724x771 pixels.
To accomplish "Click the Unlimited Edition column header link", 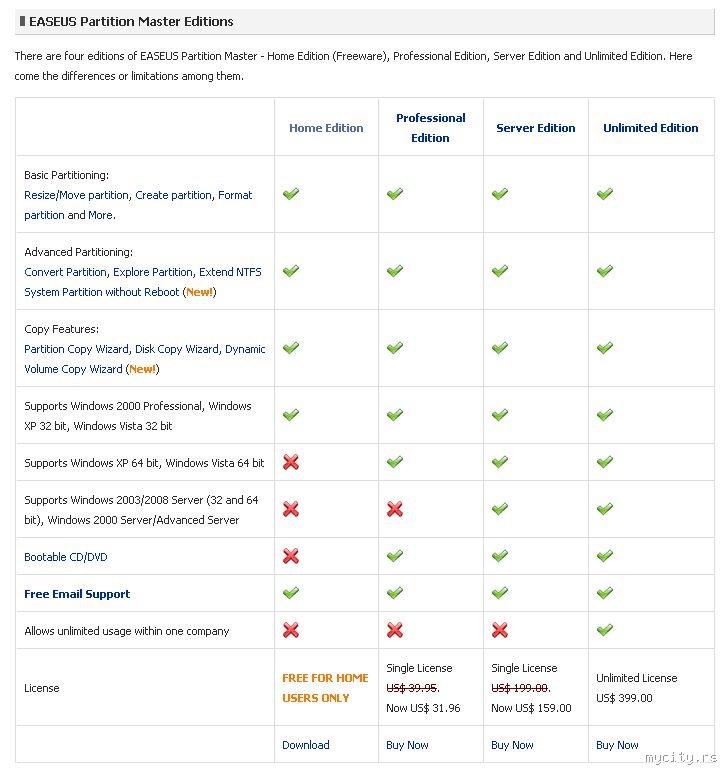I will 650,128.
